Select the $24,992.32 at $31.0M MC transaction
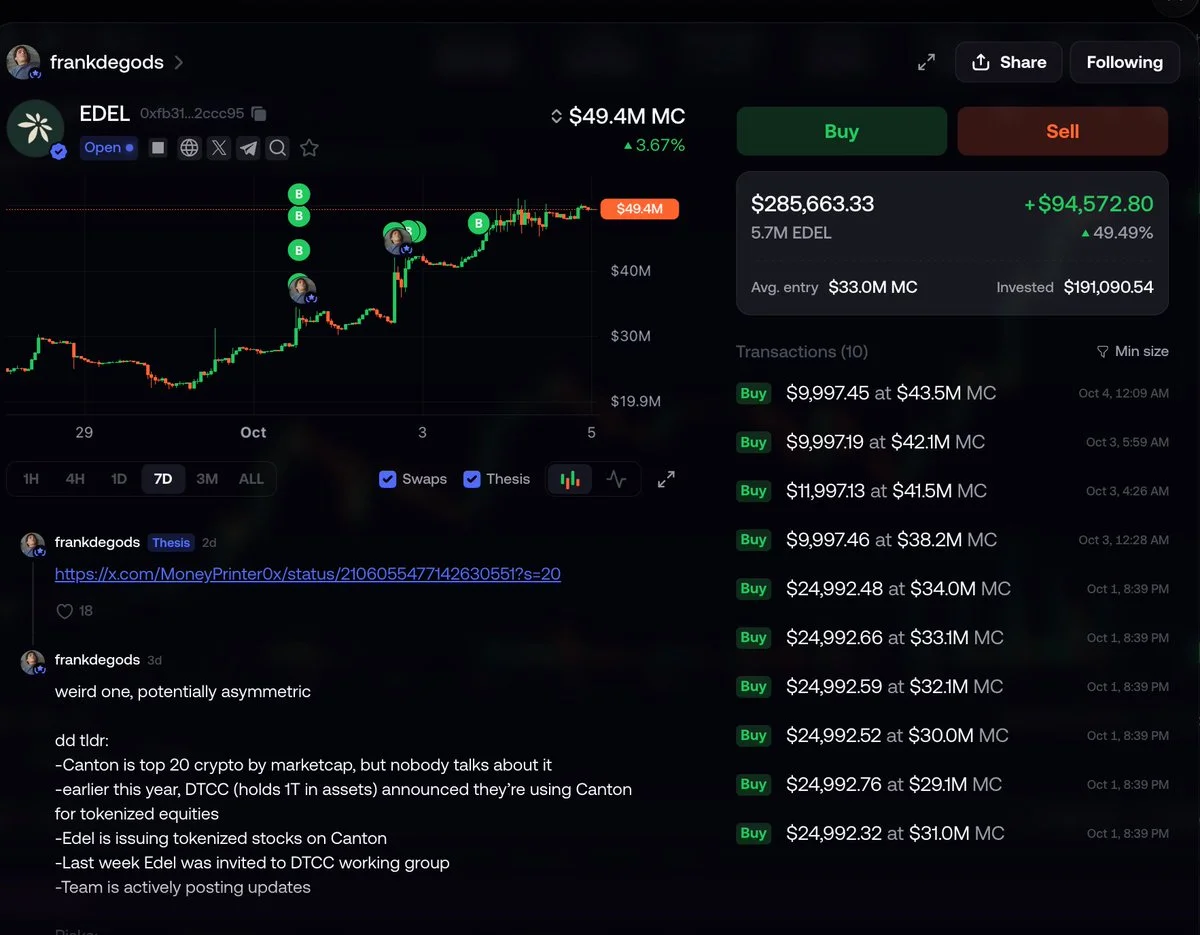The height and width of the screenshot is (935, 1200). [x=952, y=833]
